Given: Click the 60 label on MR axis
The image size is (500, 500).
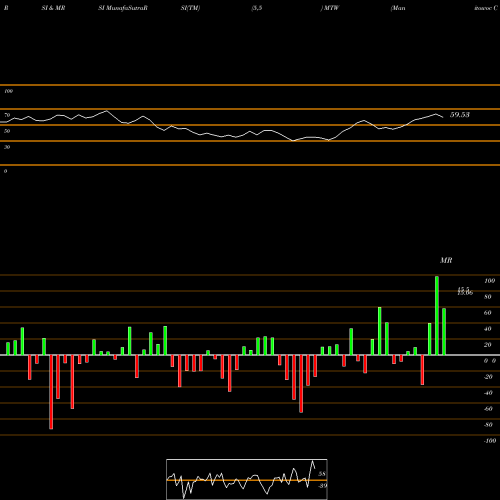Looking at the screenshot, I should 488,313.
